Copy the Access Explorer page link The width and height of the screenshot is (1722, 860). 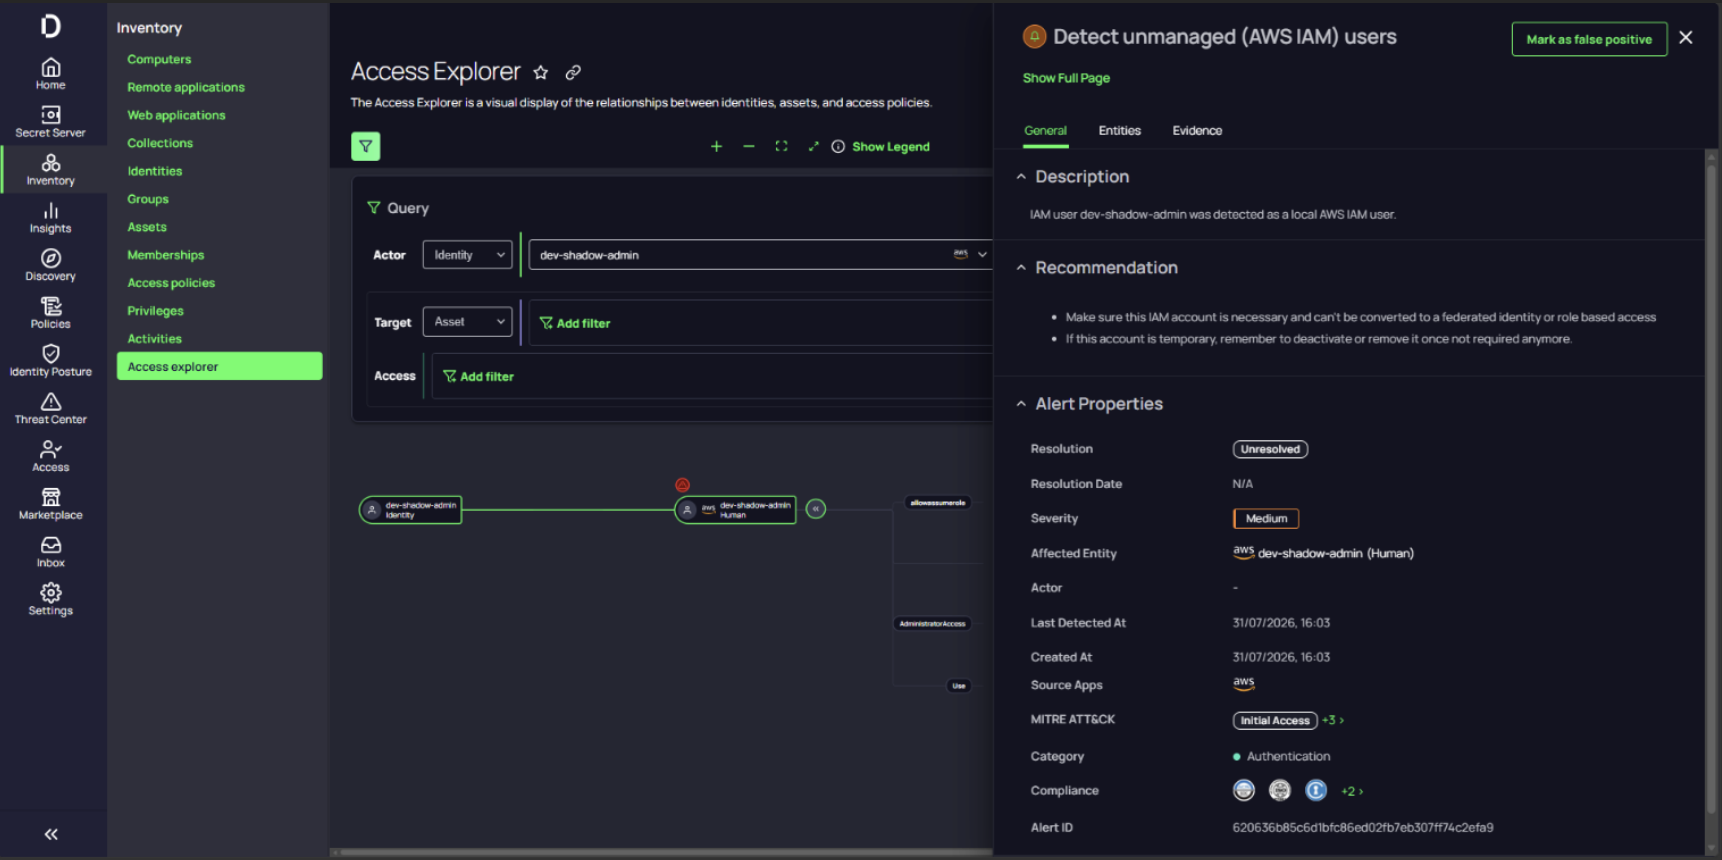[573, 72]
